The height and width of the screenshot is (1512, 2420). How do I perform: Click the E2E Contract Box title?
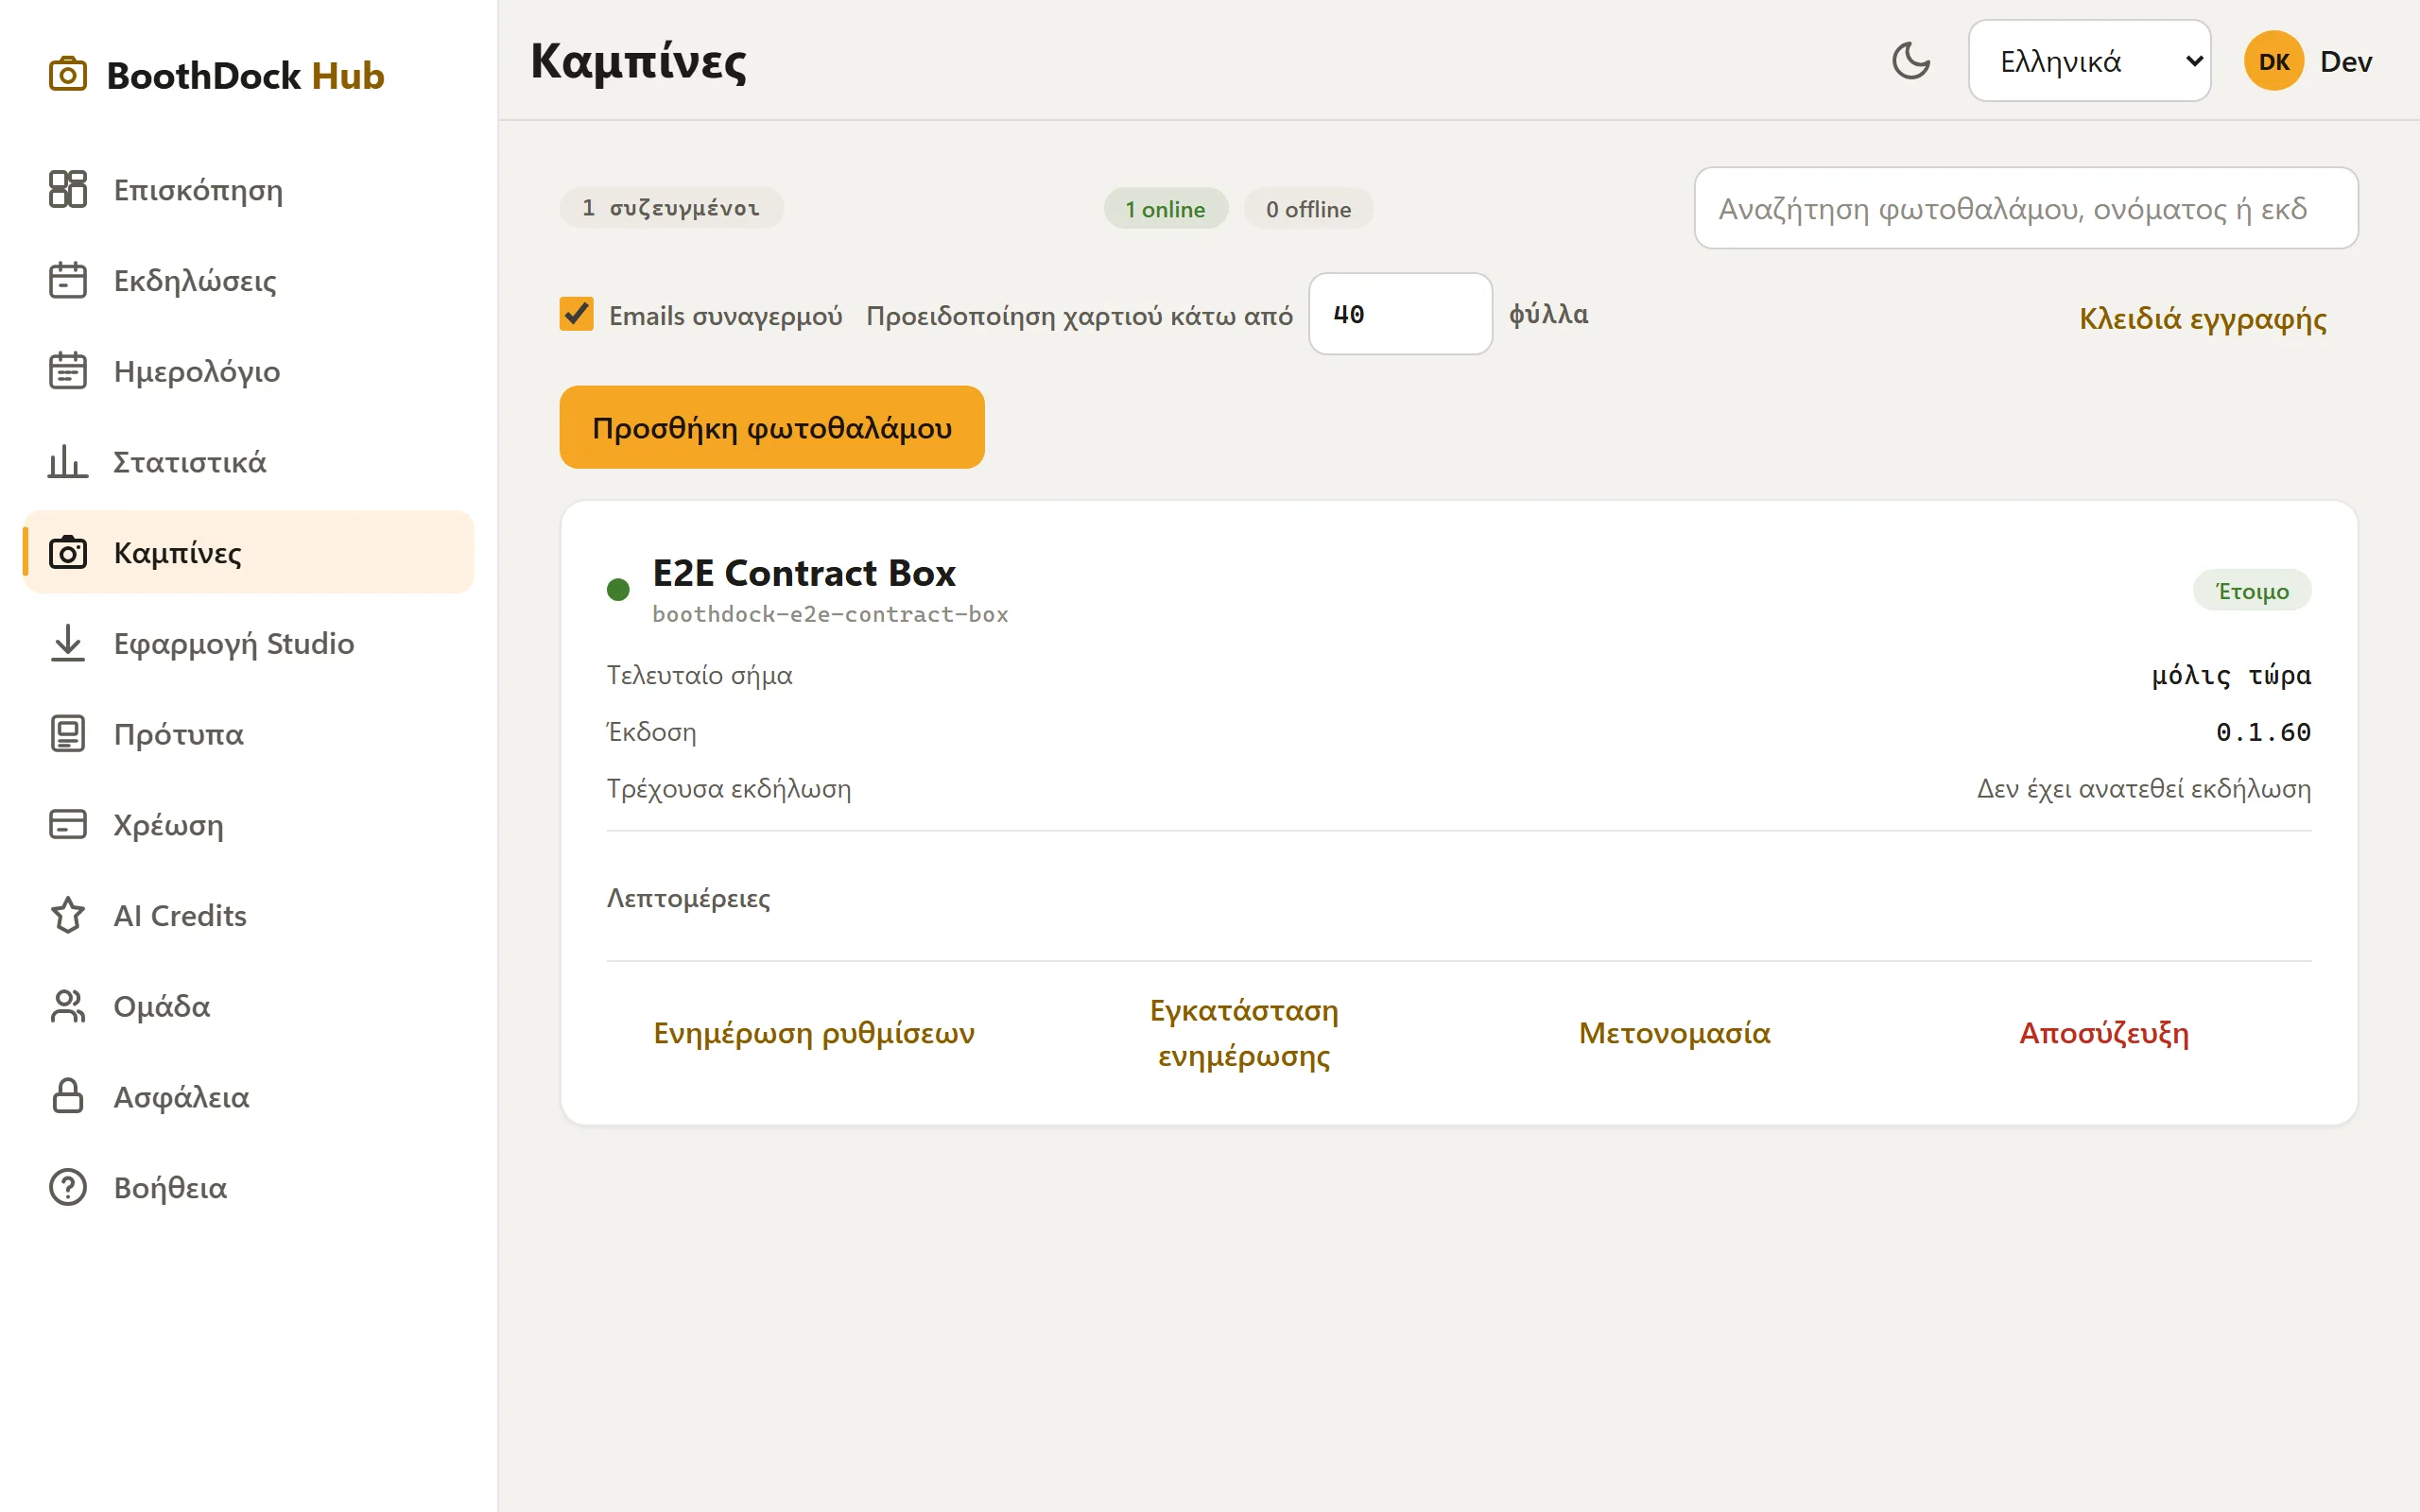804,573
